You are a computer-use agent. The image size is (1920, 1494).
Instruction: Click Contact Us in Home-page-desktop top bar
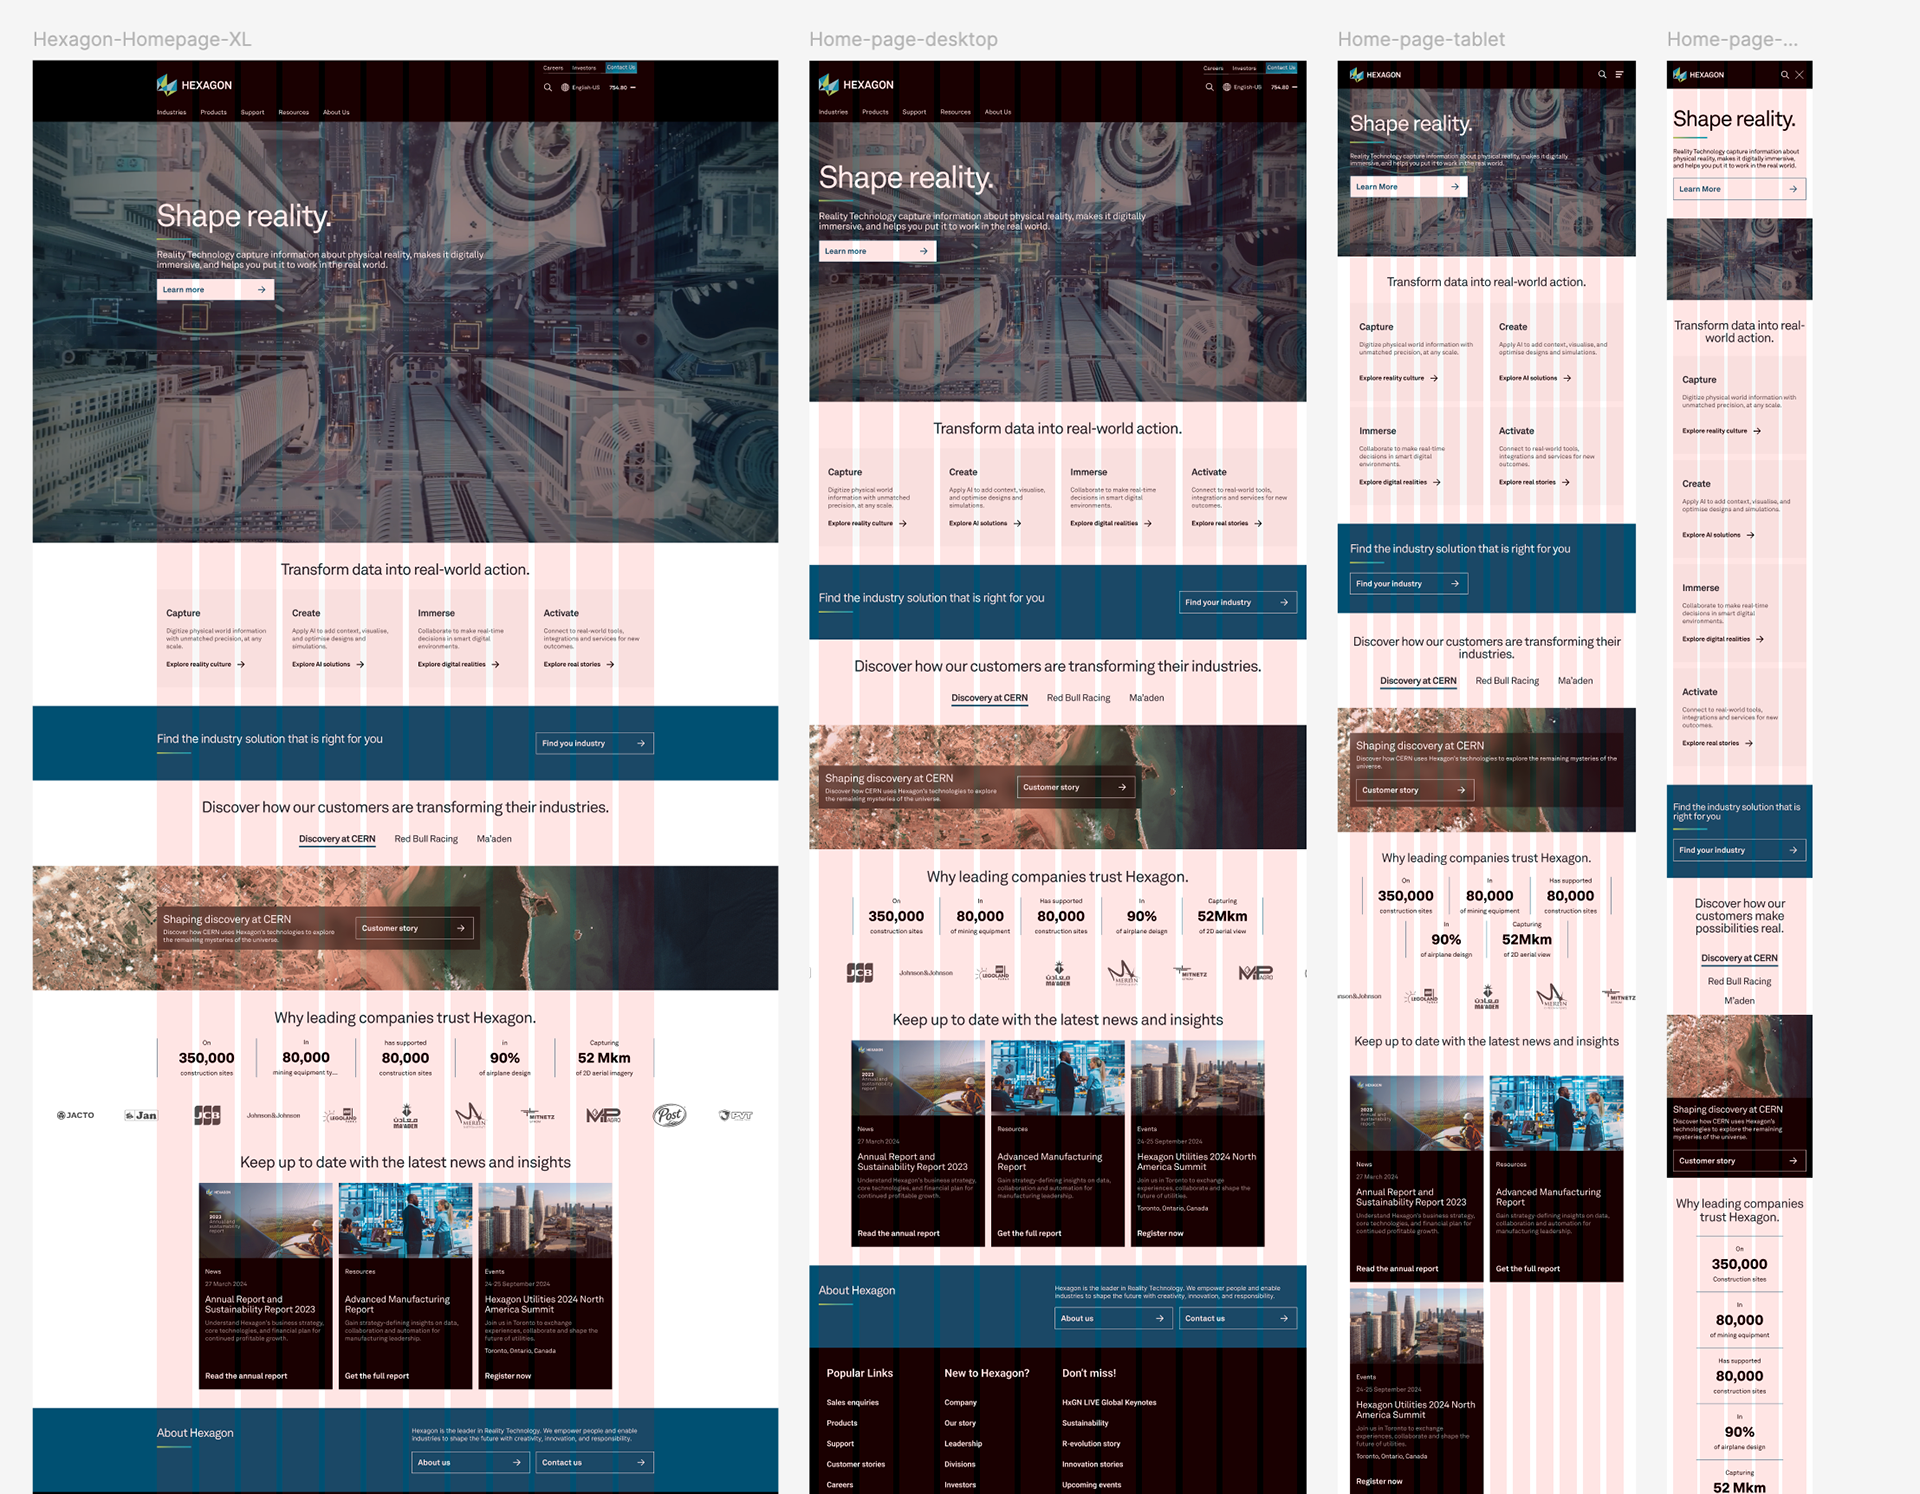(1281, 68)
